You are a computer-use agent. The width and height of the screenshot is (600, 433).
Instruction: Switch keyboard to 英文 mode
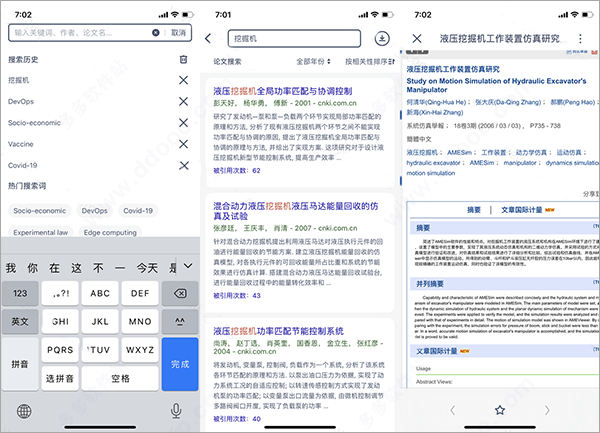coord(20,322)
